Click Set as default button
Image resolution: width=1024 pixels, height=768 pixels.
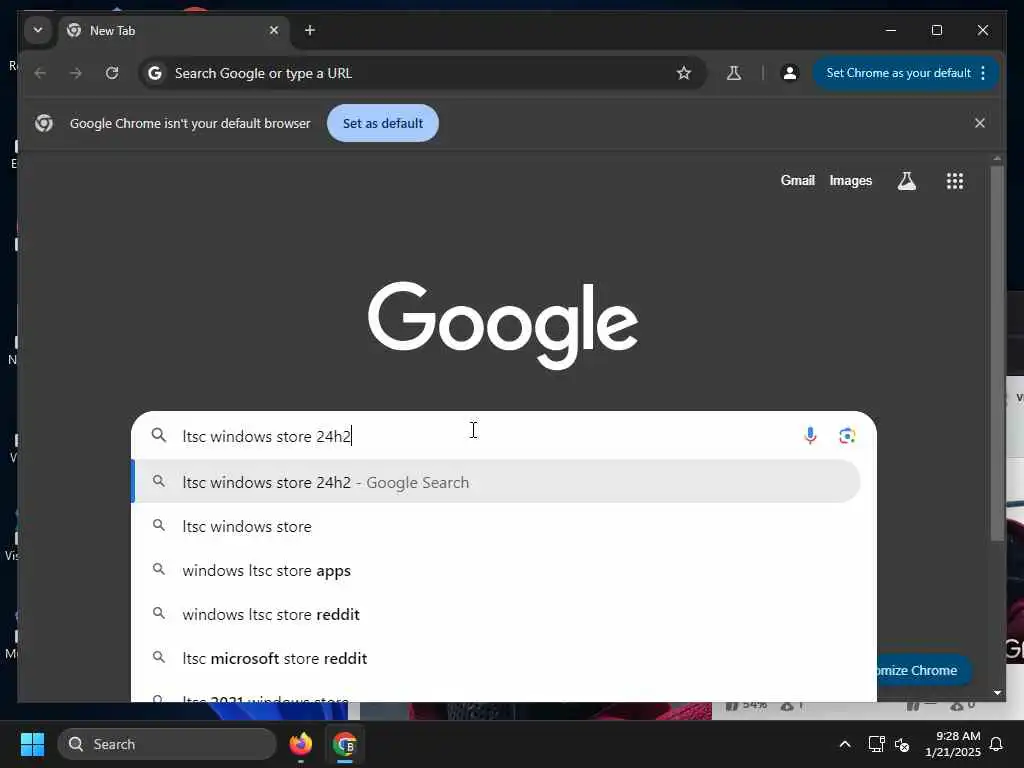(x=383, y=123)
